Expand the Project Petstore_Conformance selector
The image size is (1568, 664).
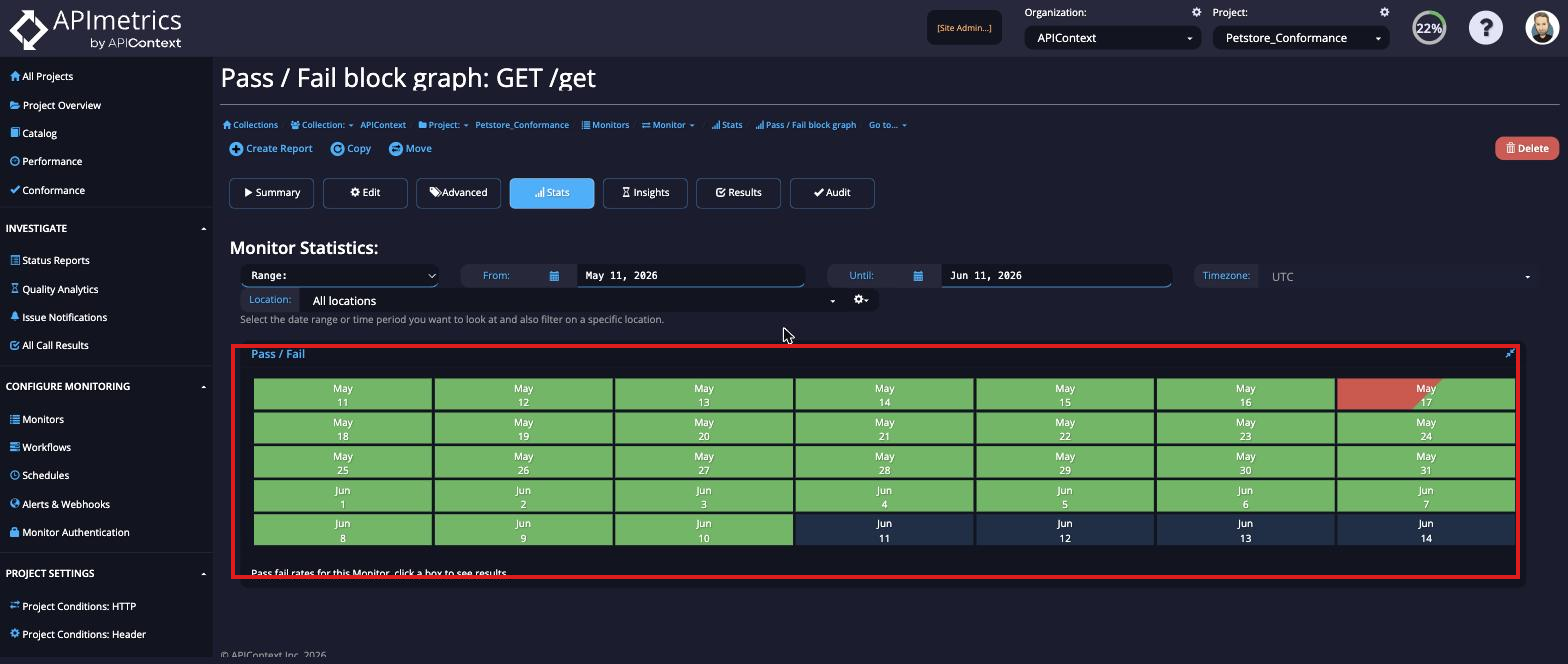click(x=1301, y=38)
